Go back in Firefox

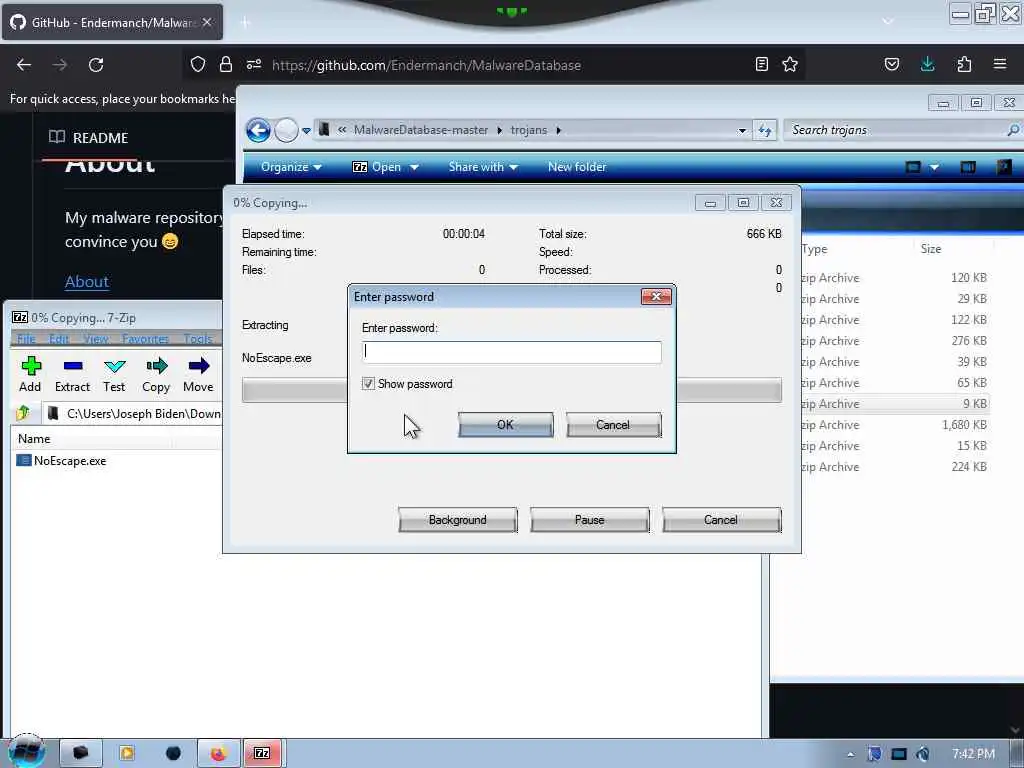click(x=24, y=65)
